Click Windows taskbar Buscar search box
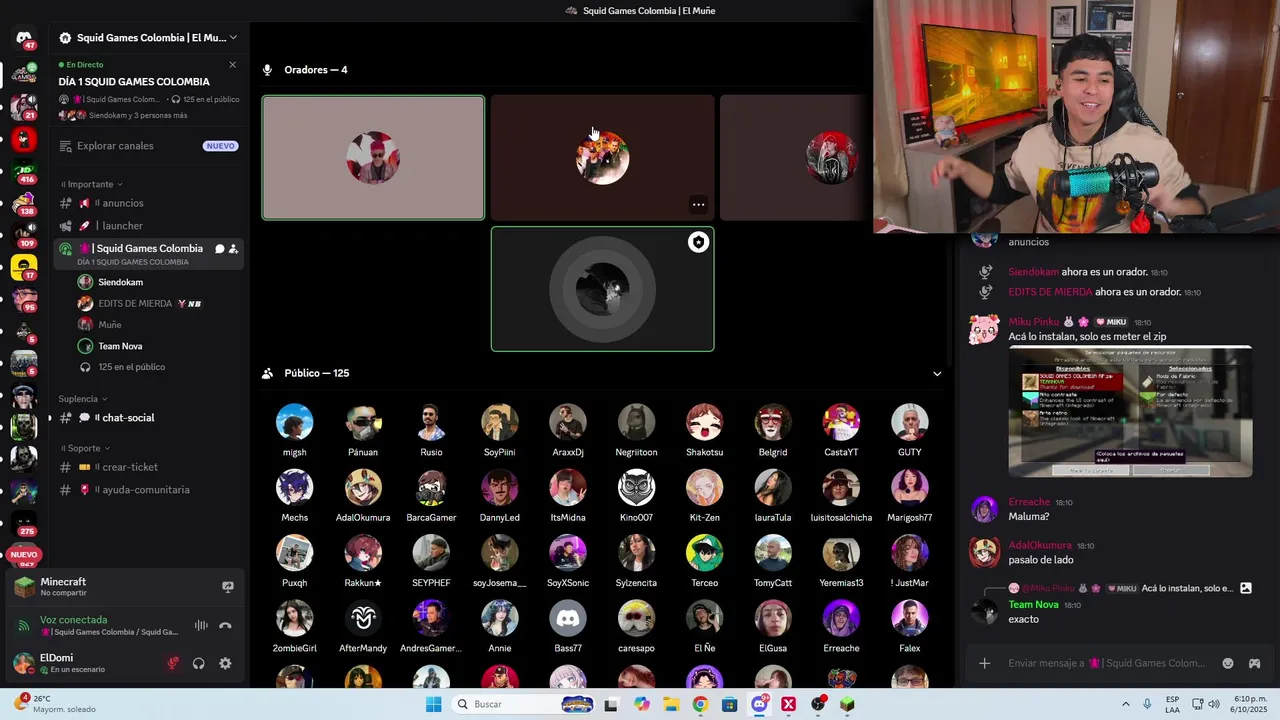 pyautogui.click(x=522, y=704)
